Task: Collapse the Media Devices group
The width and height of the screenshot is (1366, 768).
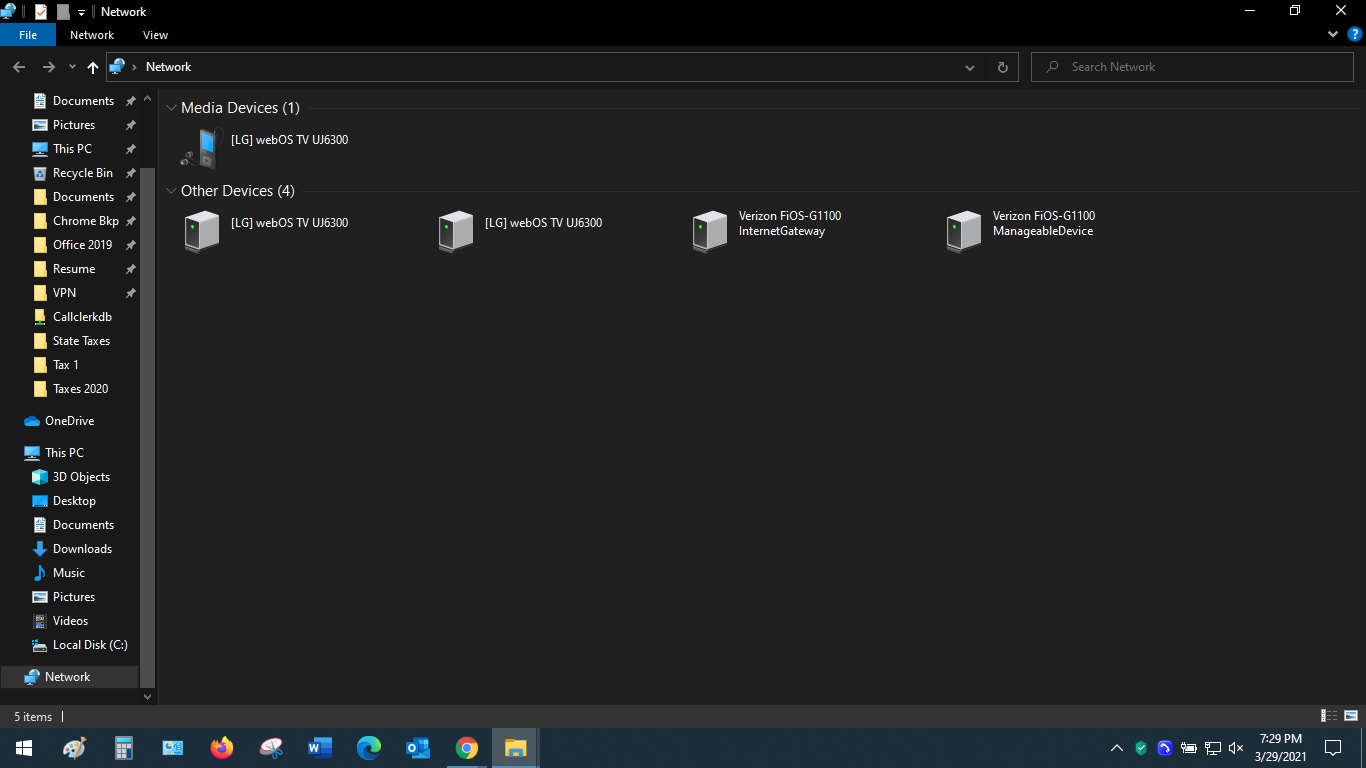Action: (x=171, y=108)
